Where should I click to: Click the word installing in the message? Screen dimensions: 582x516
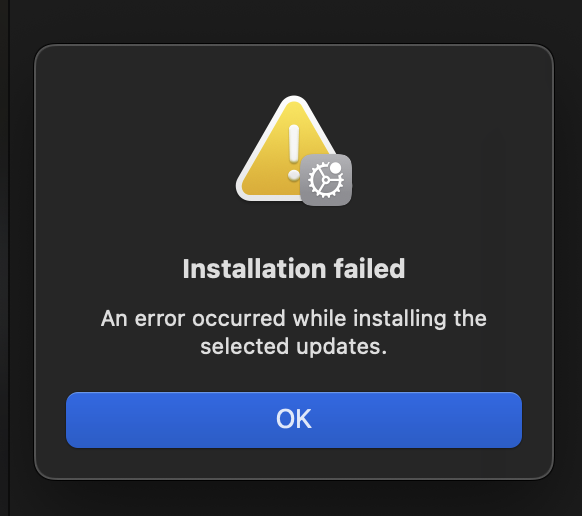[x=399, y=319]
